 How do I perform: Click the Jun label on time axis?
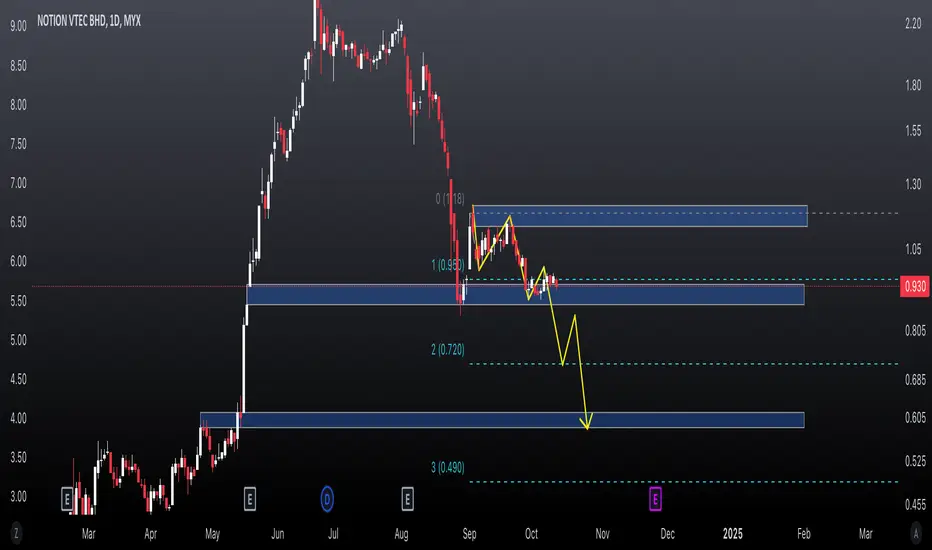coord(278,534)
